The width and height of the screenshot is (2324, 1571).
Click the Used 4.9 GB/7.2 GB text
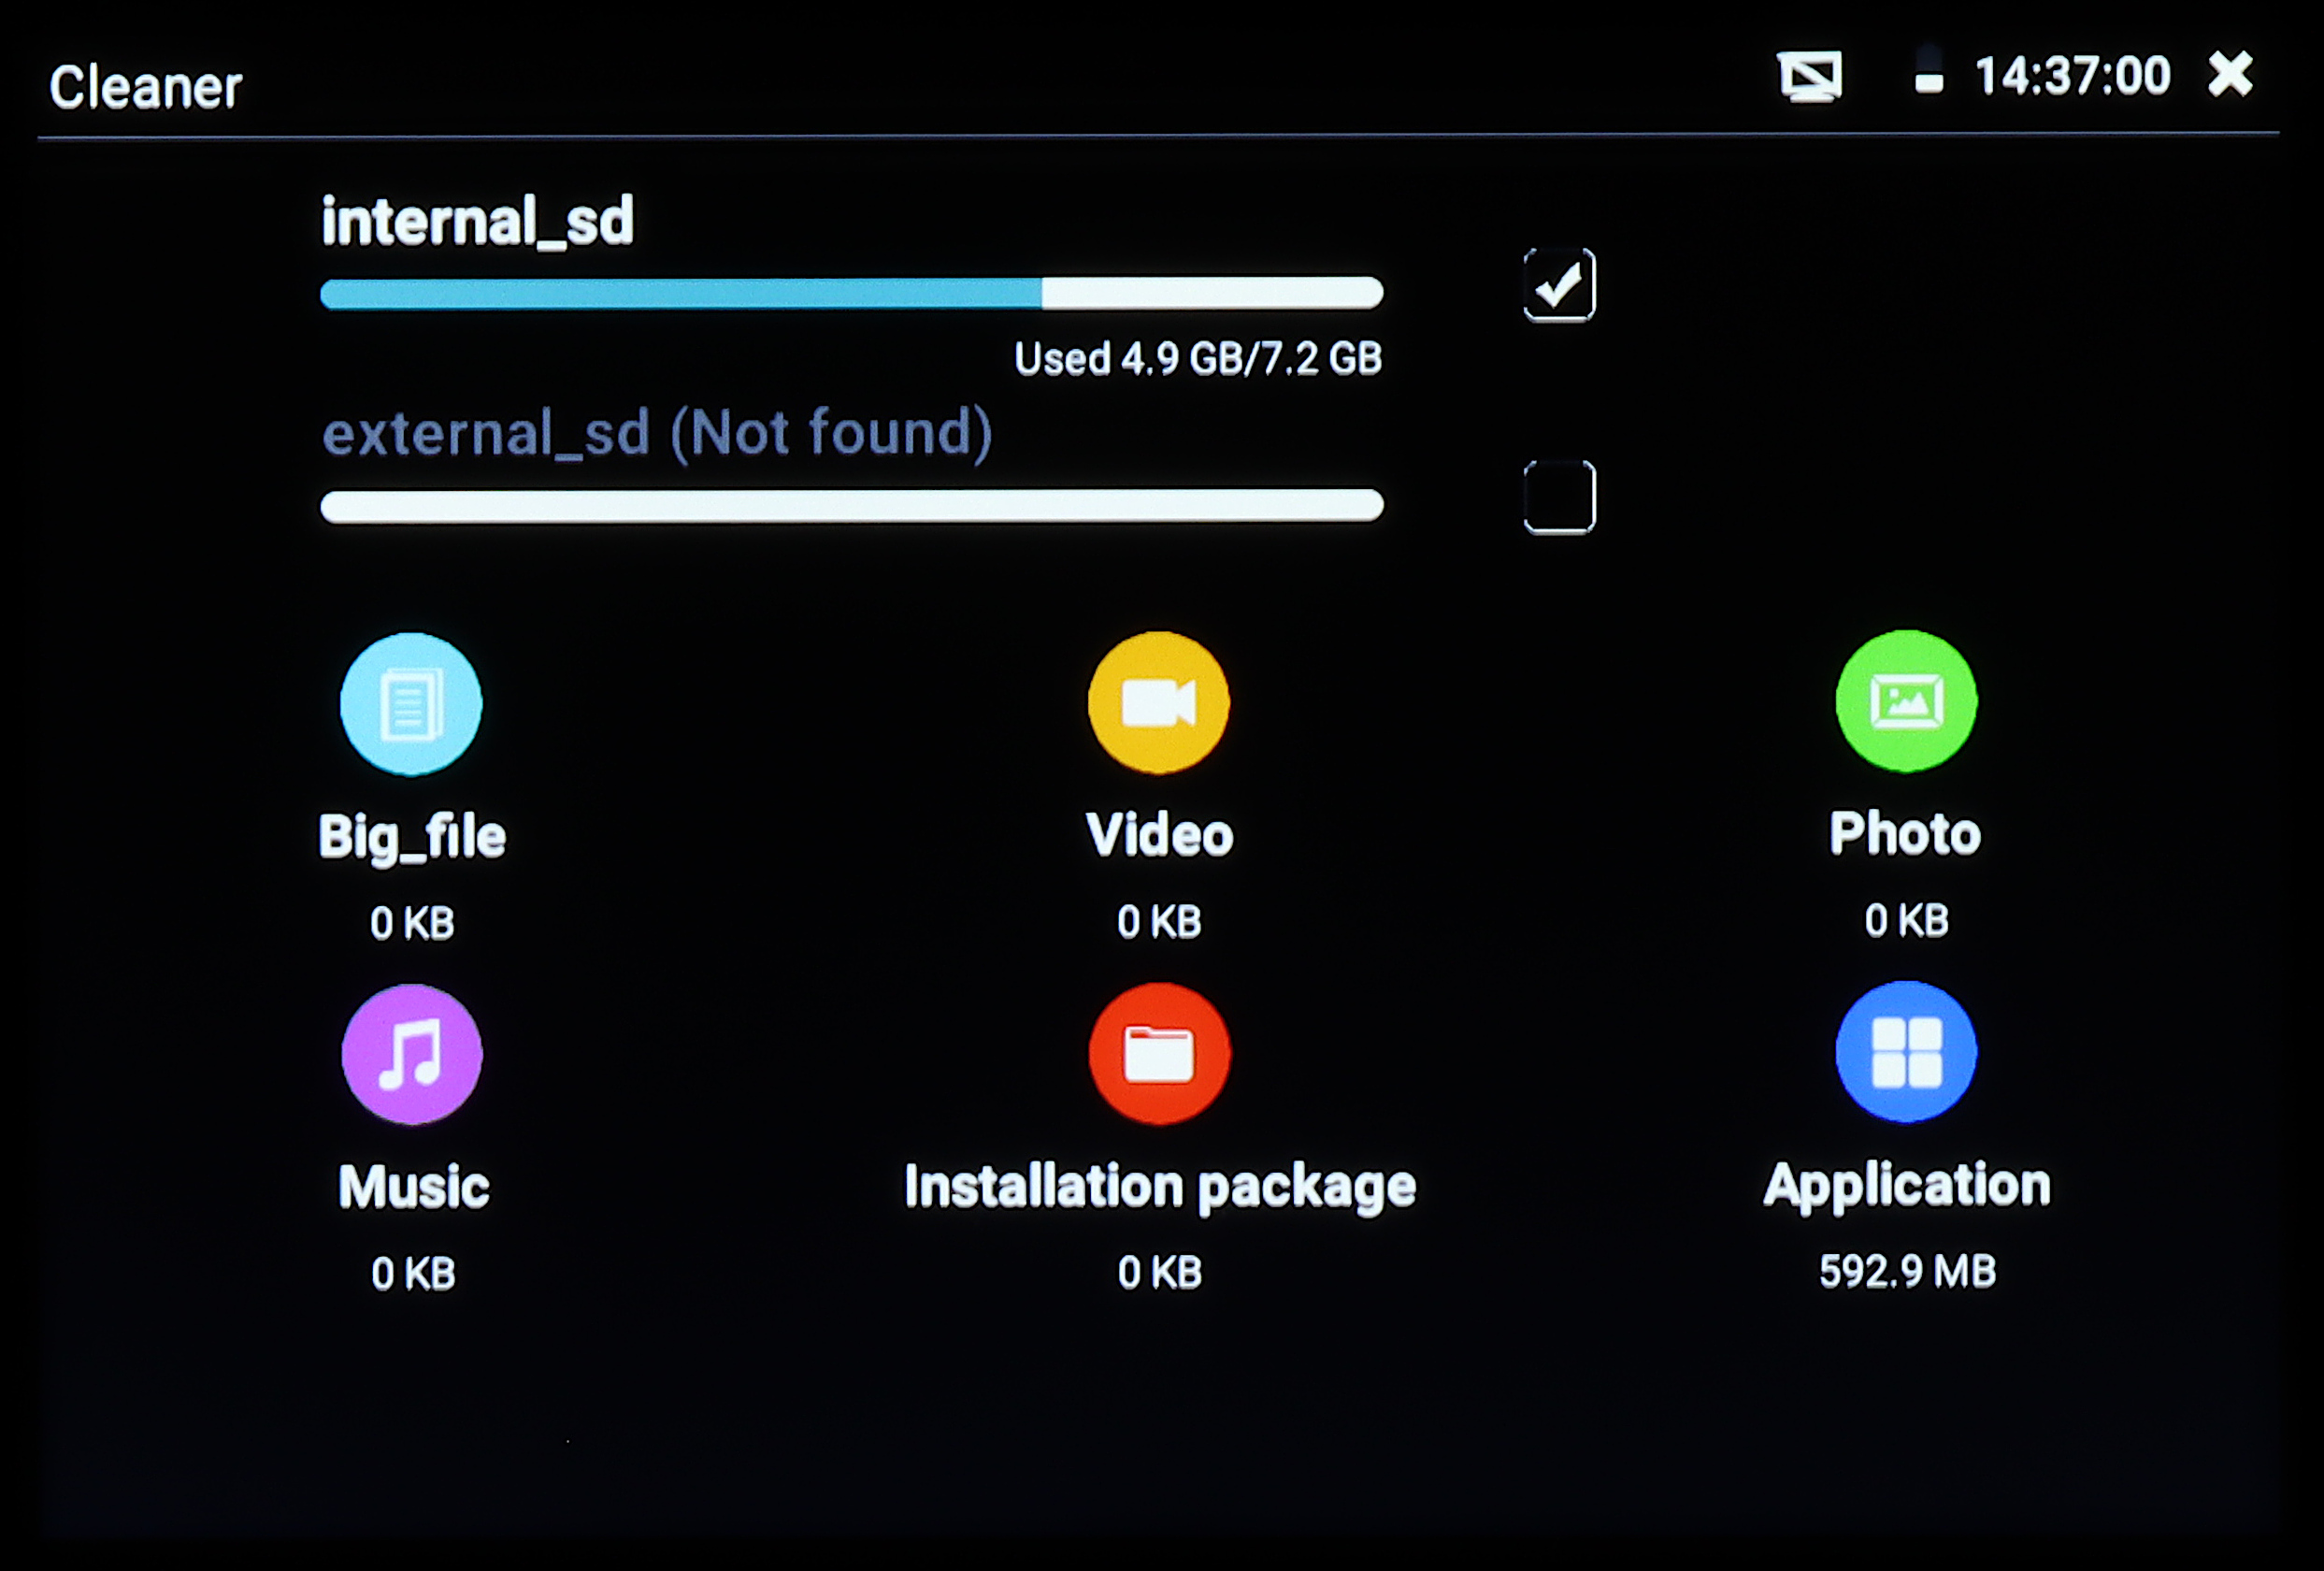1198,359
